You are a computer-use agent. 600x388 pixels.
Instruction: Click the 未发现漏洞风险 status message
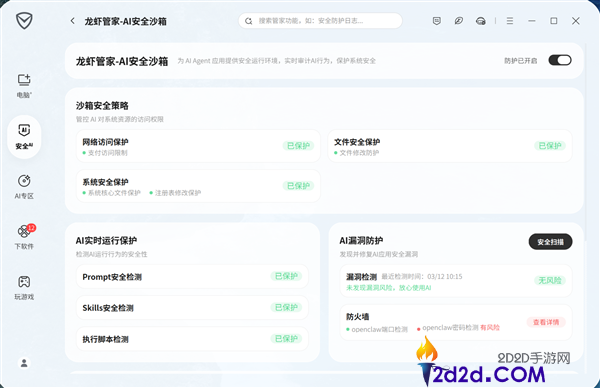389,288
